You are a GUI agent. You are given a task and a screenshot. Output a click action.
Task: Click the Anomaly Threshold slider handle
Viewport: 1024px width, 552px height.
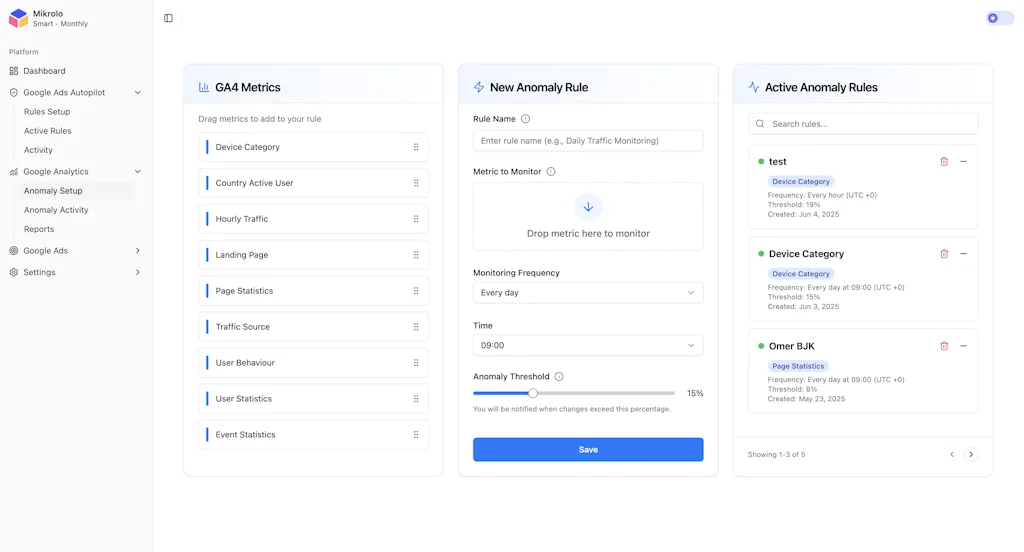point(533,393)
